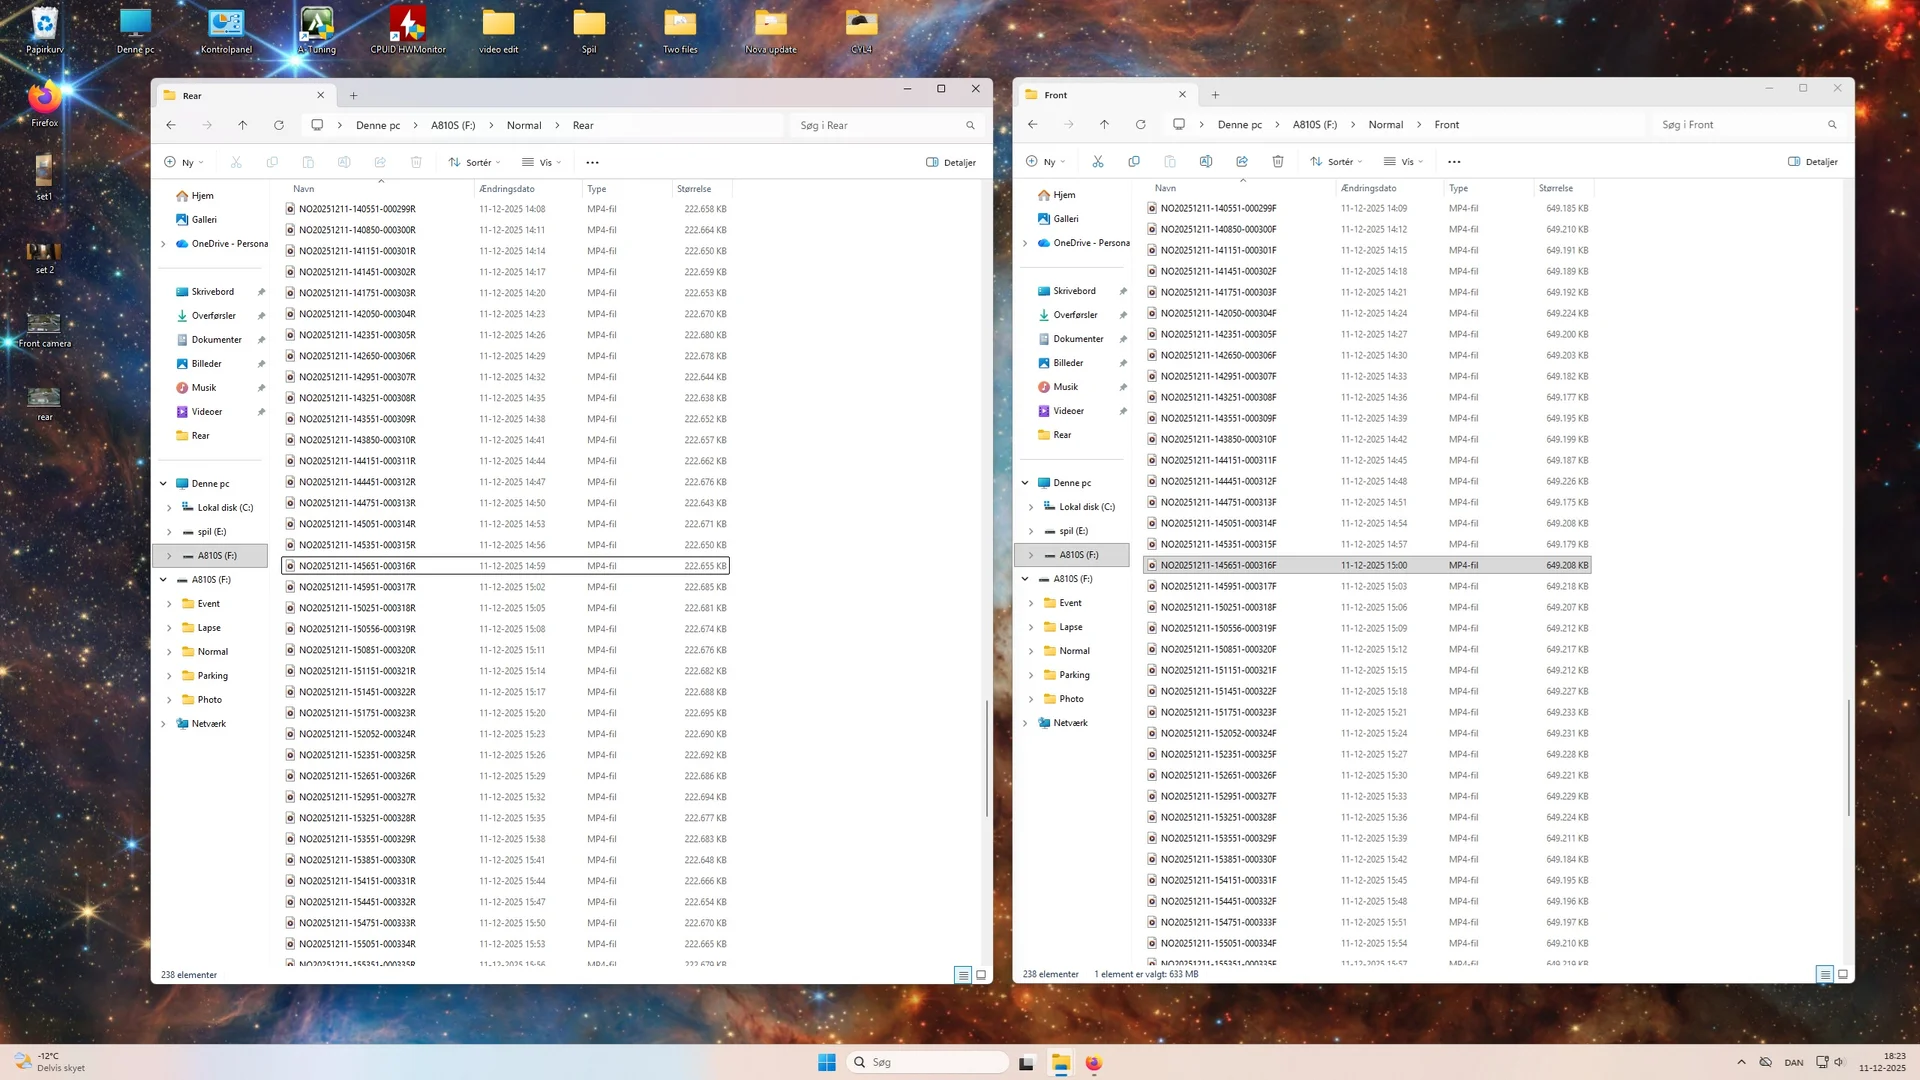This screenshot has width=1920, height=1080.
Task: Select file NO20251211-150251-000318R
Action: [x=506, y=608]
